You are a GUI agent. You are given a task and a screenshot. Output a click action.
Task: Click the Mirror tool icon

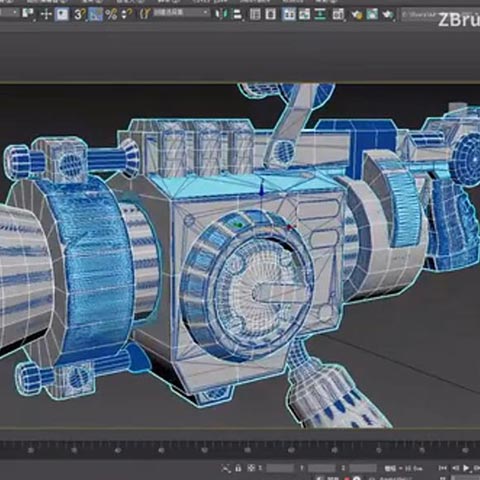(221, 14)
